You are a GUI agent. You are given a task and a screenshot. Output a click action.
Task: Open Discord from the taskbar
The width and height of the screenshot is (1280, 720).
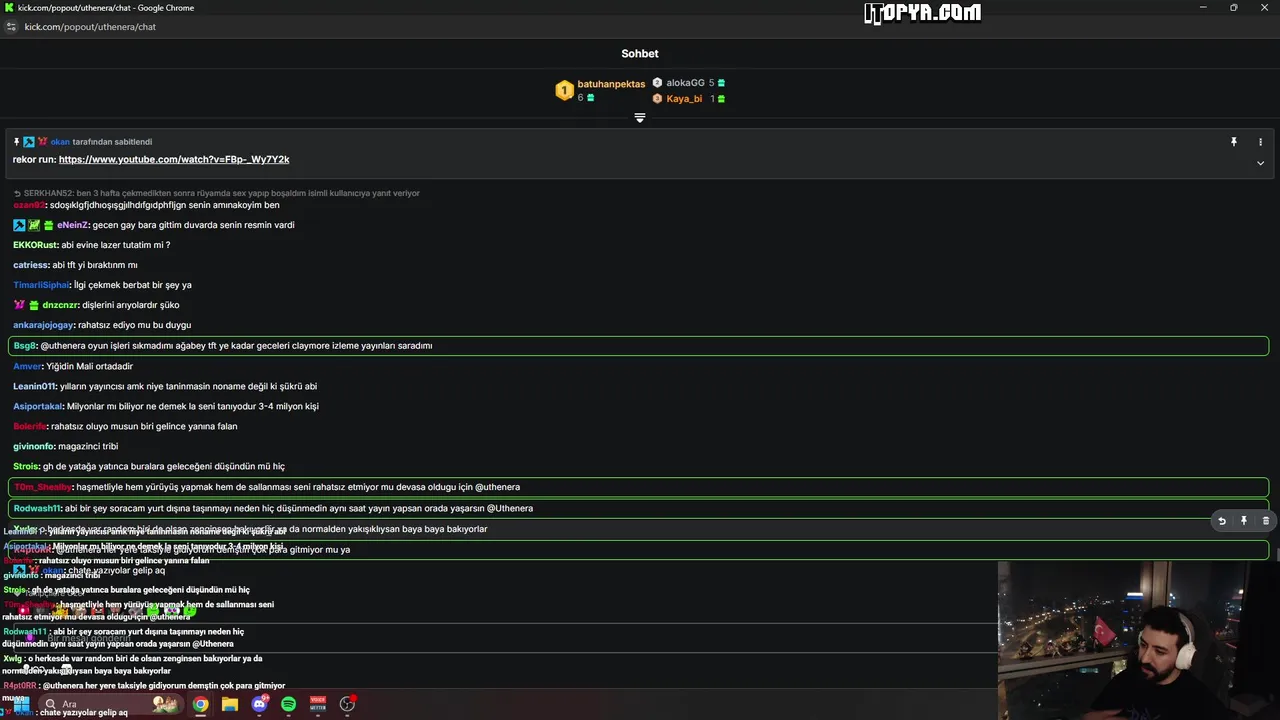tap(260, 704)
